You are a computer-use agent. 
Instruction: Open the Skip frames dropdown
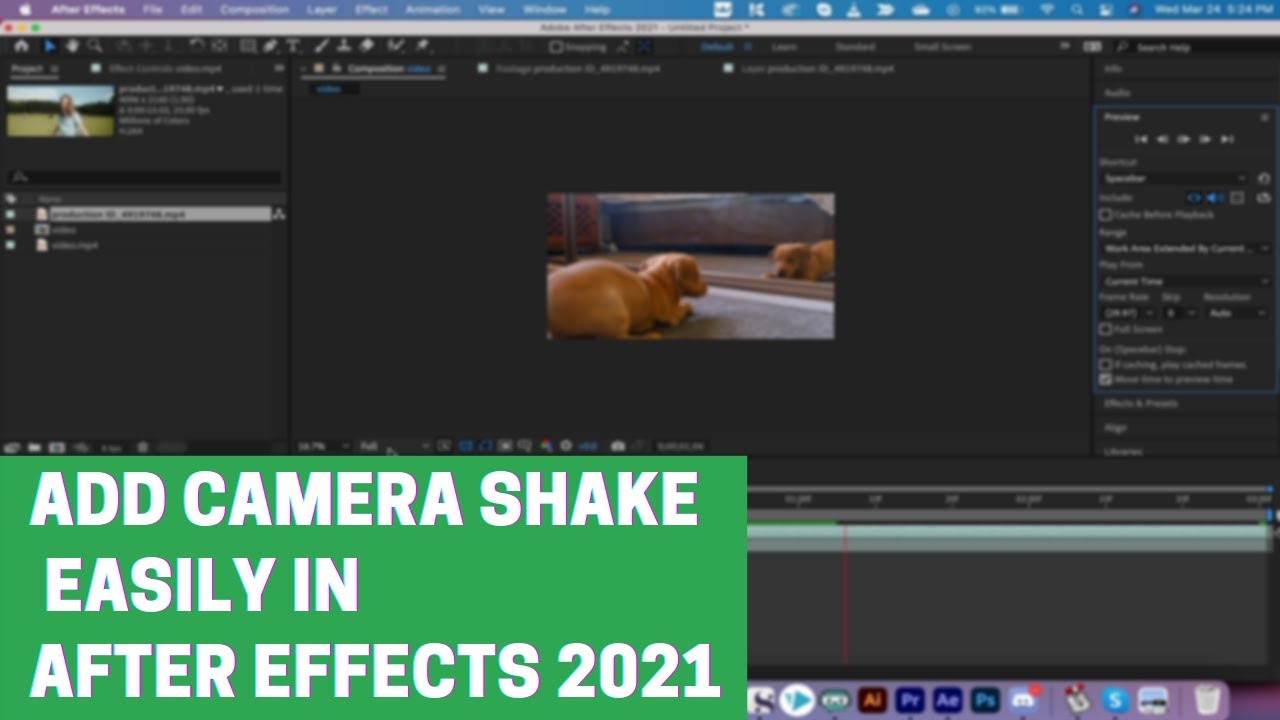pyautogui.click(x=1180, y=313)
